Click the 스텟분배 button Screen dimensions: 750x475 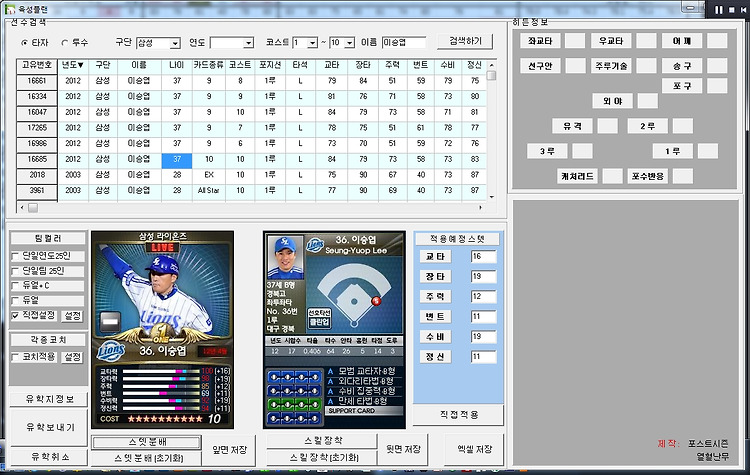(146, 442)
